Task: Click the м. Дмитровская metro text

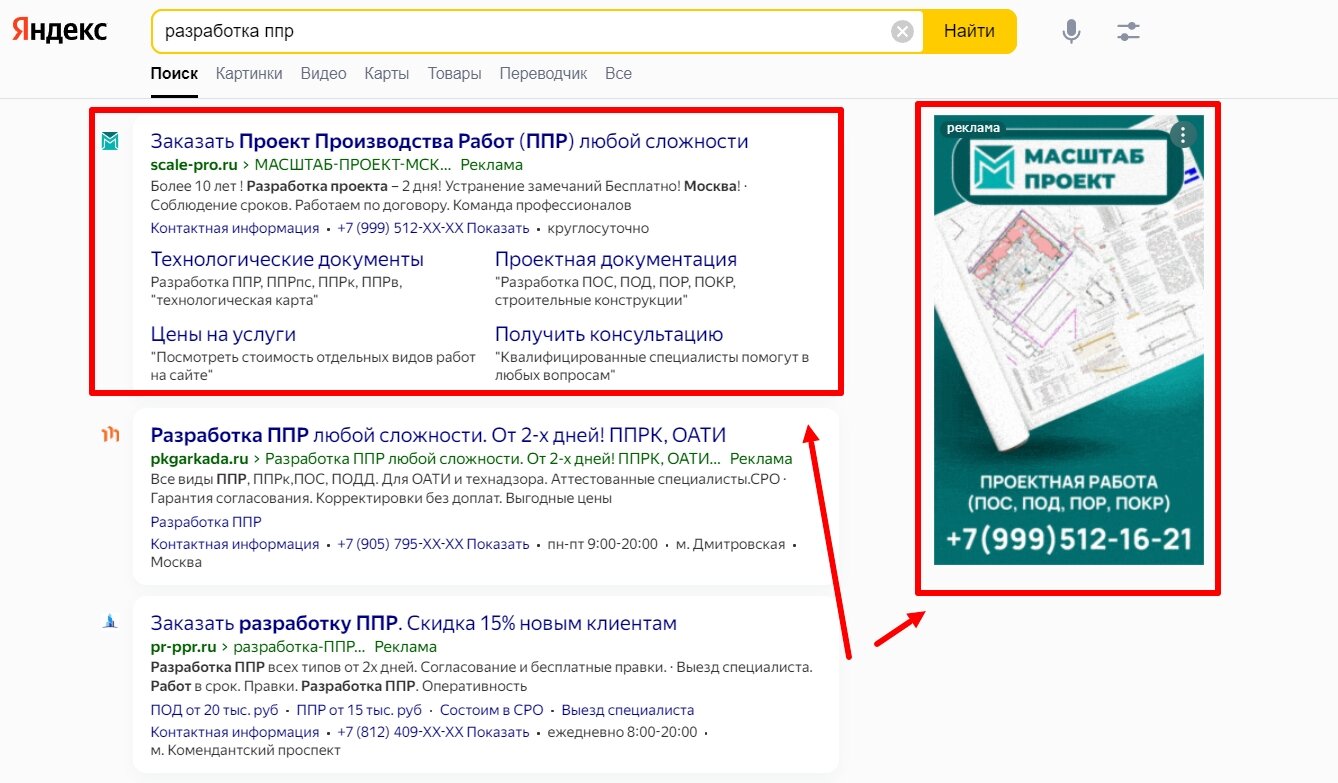Action: [x=730, y=544]
